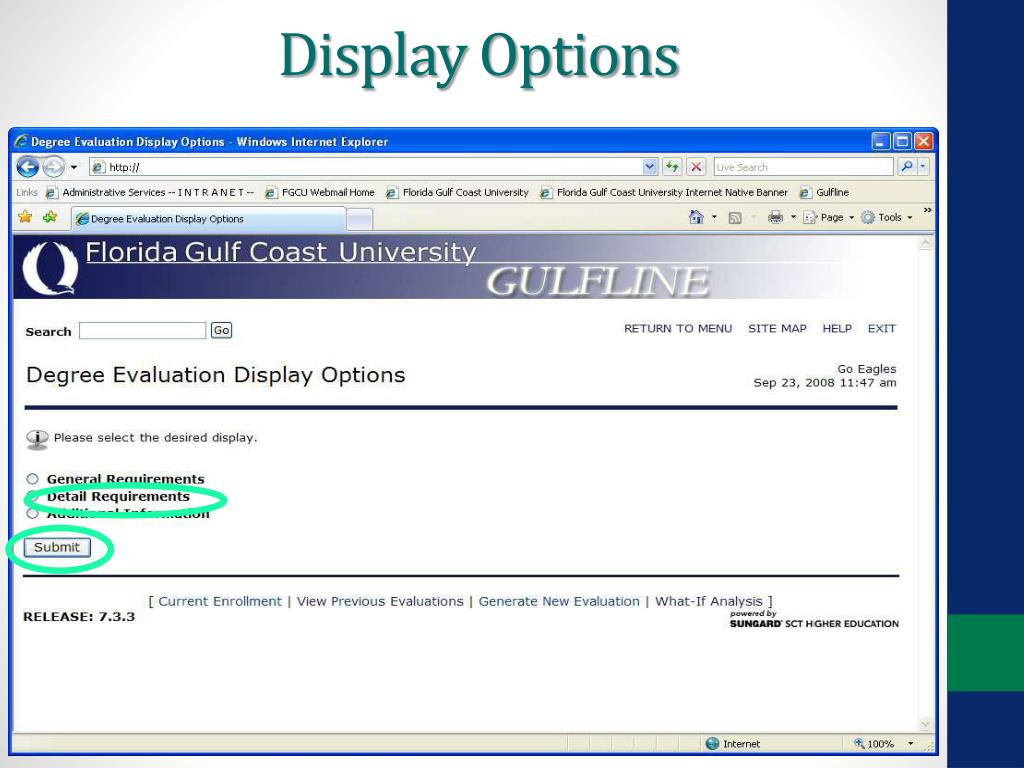Screen dimensions: 1024x768
Task: Click the Home page house icon
Action: pyautogui.click(x=696, y=217)
